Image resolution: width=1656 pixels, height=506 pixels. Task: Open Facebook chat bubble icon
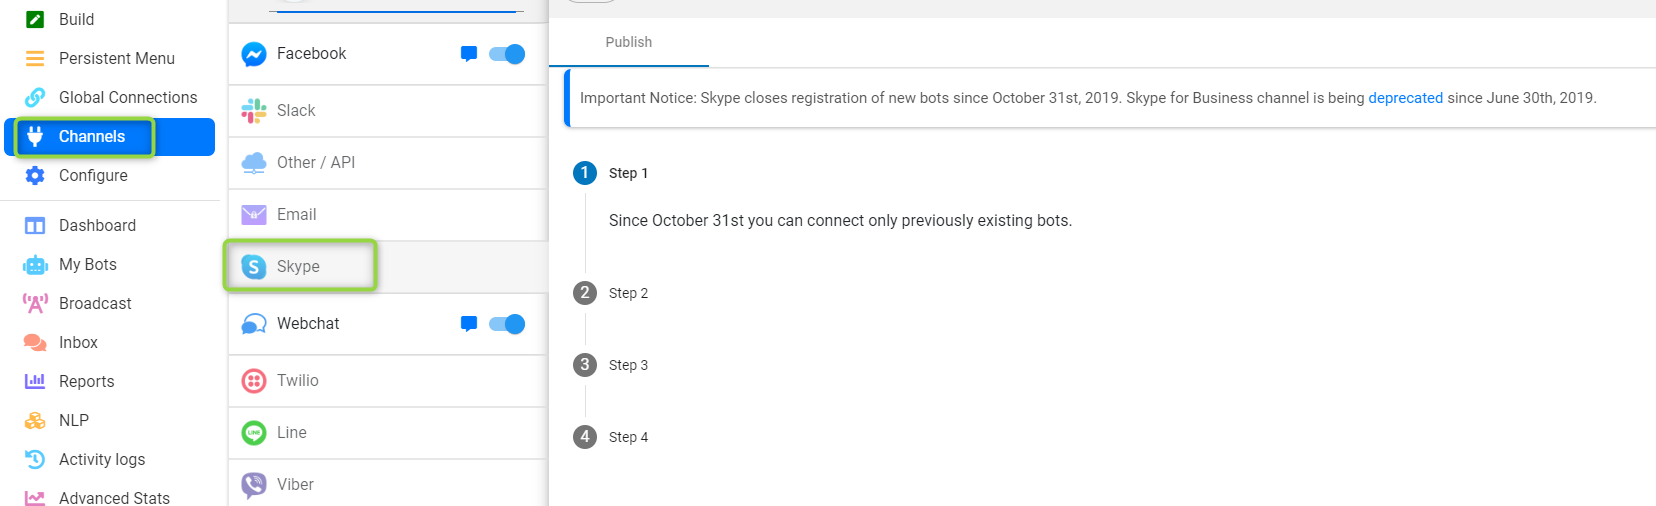[468, 54]
